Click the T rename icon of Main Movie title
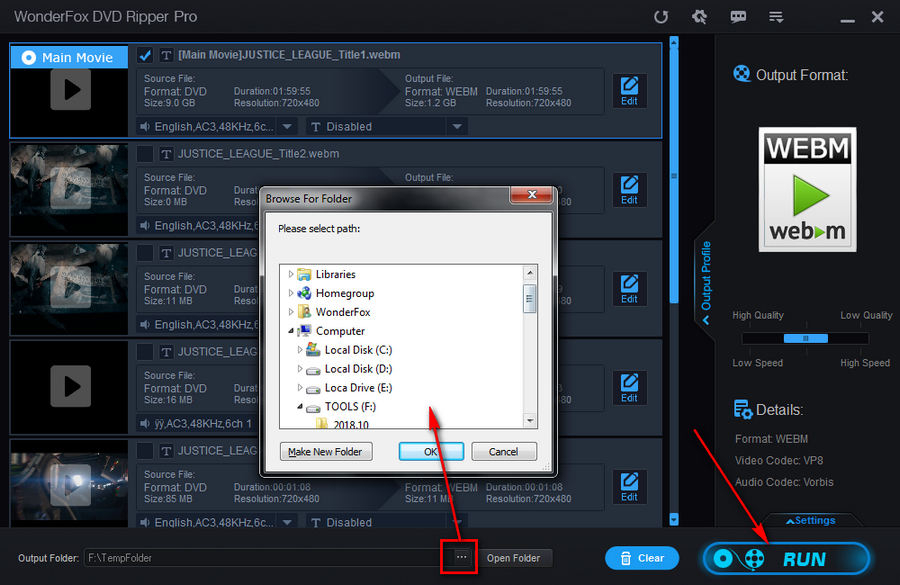This screenshot has height=585, width=900. [x=166, y=55]
